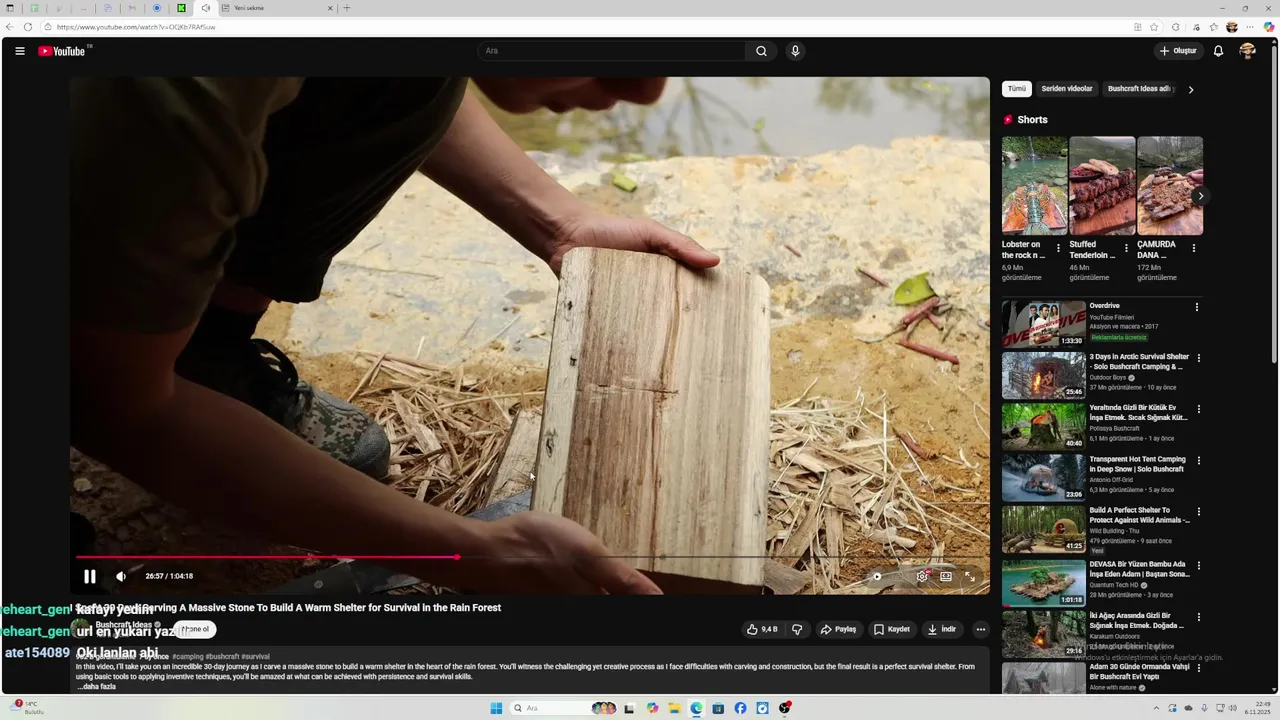Viewport: 1280px width, 720px height.
Task: Open Lobster on the rock short
Action: pos(1034,186)
